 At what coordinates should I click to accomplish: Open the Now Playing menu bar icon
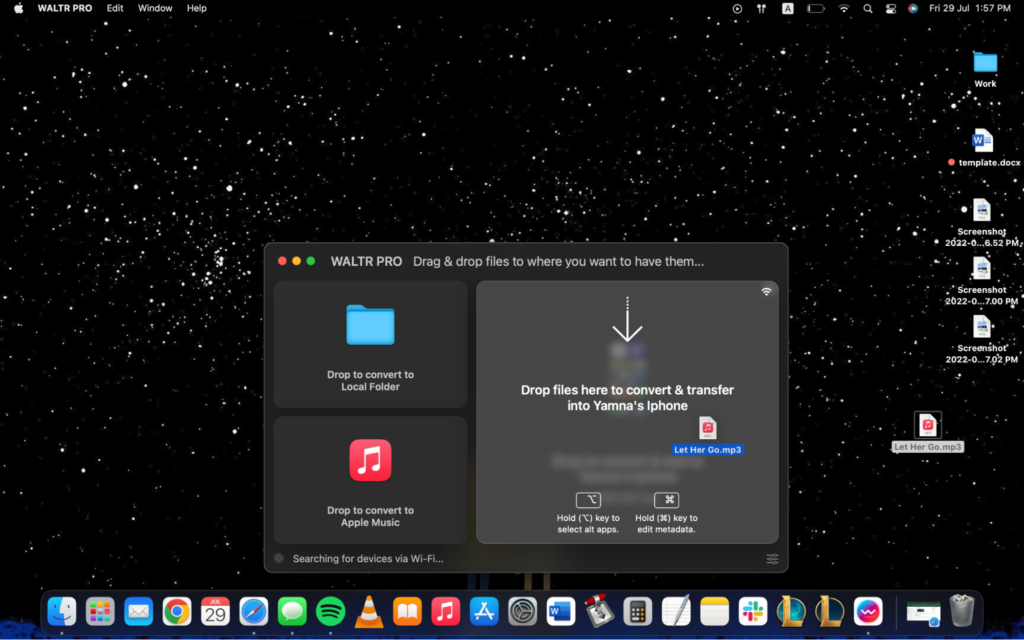tap(737, 8)
